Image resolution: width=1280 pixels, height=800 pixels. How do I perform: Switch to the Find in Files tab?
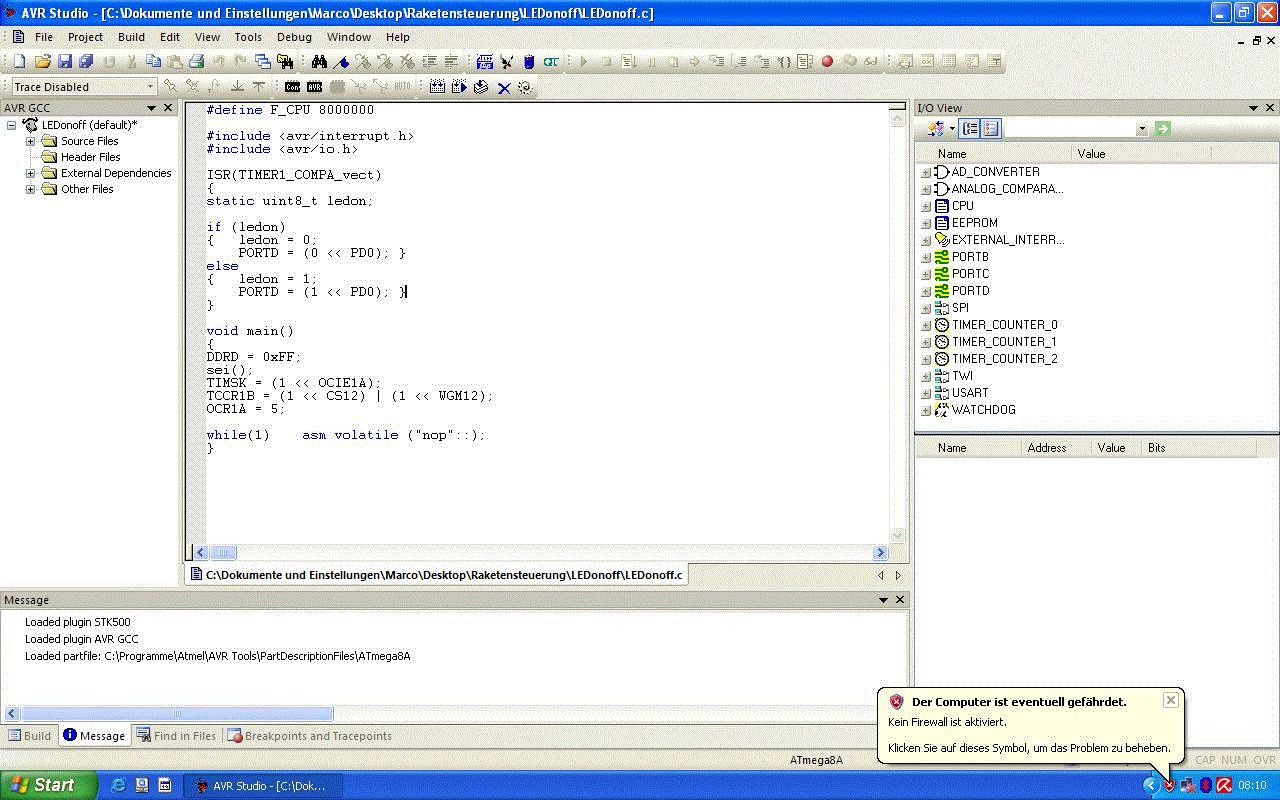[x=176, y=736]
